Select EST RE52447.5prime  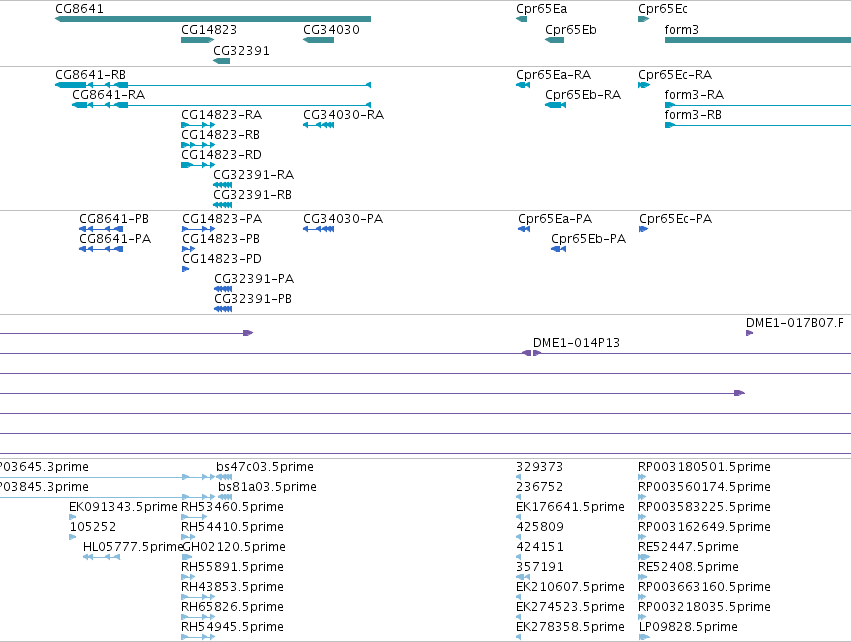pos(644,557)
